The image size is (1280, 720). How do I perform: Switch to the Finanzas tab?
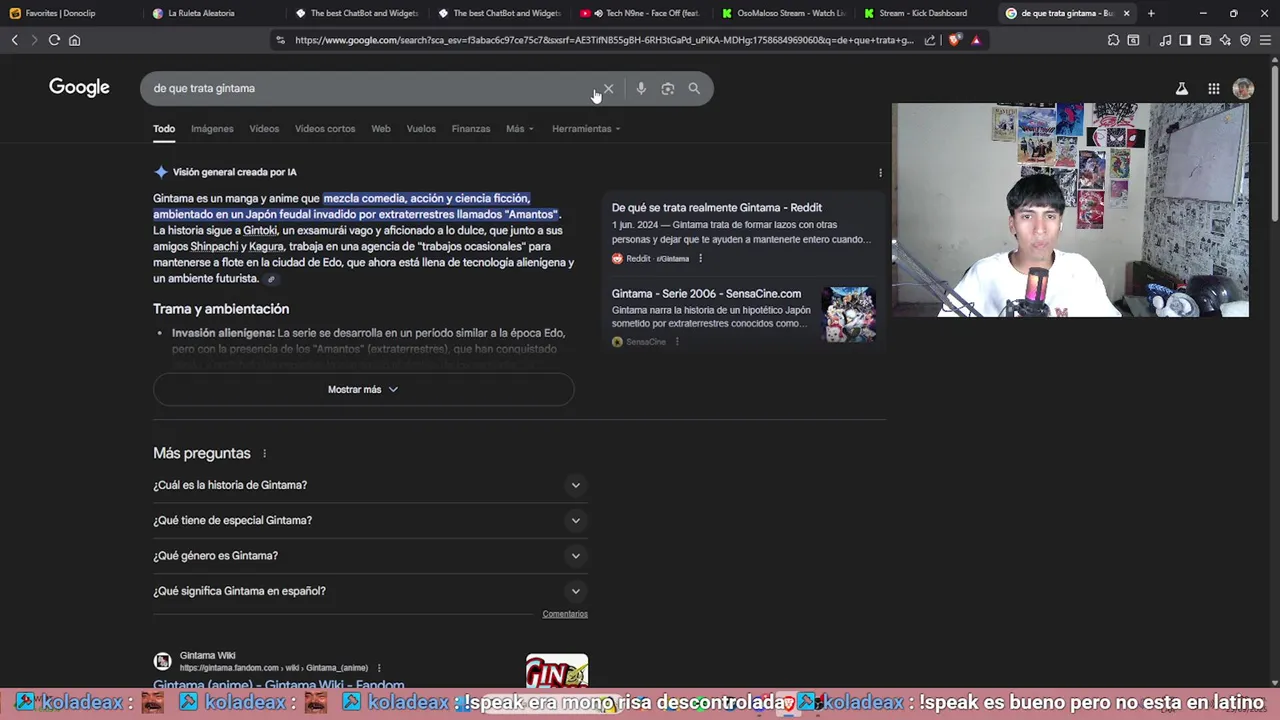point(471,128)
